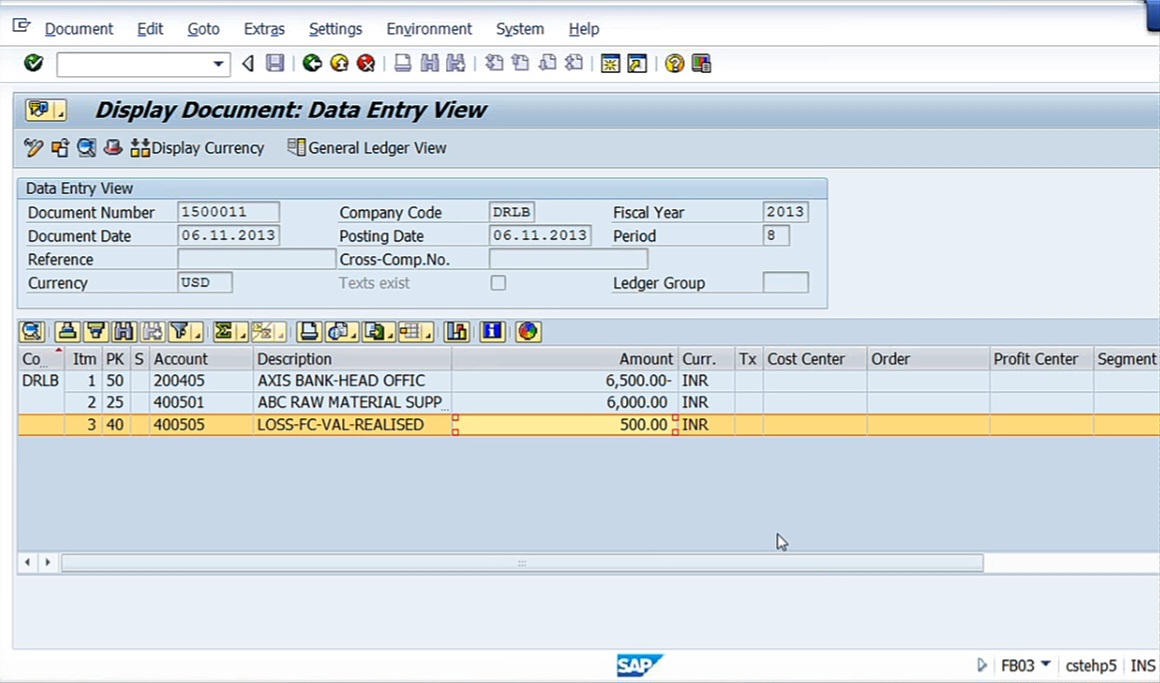The height and width of the screenshot is (683, 1160).
Task: Click the Customize Local Layout icon
Action: click(701, 64)
